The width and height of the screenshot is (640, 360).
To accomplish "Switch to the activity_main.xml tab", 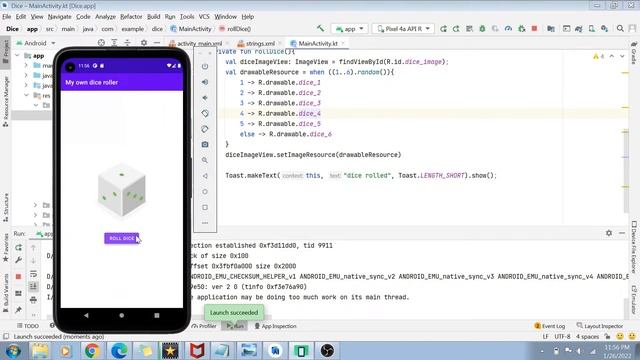I will tap(196, 43).
